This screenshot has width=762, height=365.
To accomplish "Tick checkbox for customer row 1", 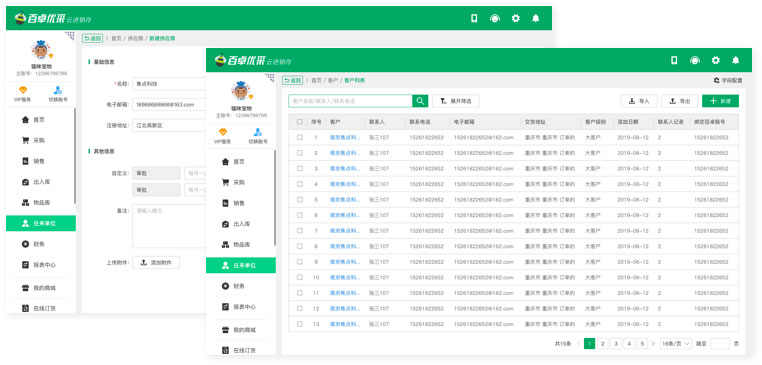I will 299,137.
